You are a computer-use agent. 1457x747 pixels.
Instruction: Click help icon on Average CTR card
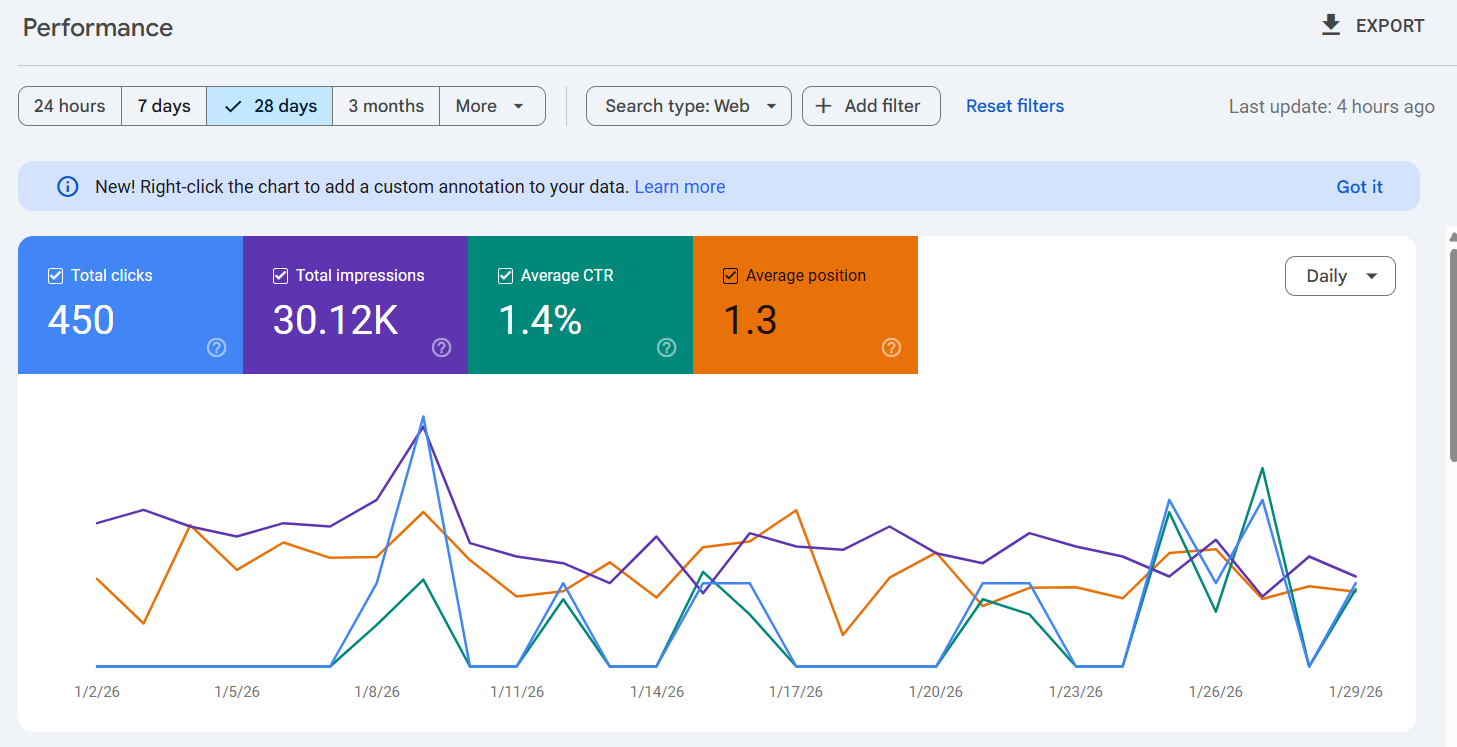(x=666, y=348)
